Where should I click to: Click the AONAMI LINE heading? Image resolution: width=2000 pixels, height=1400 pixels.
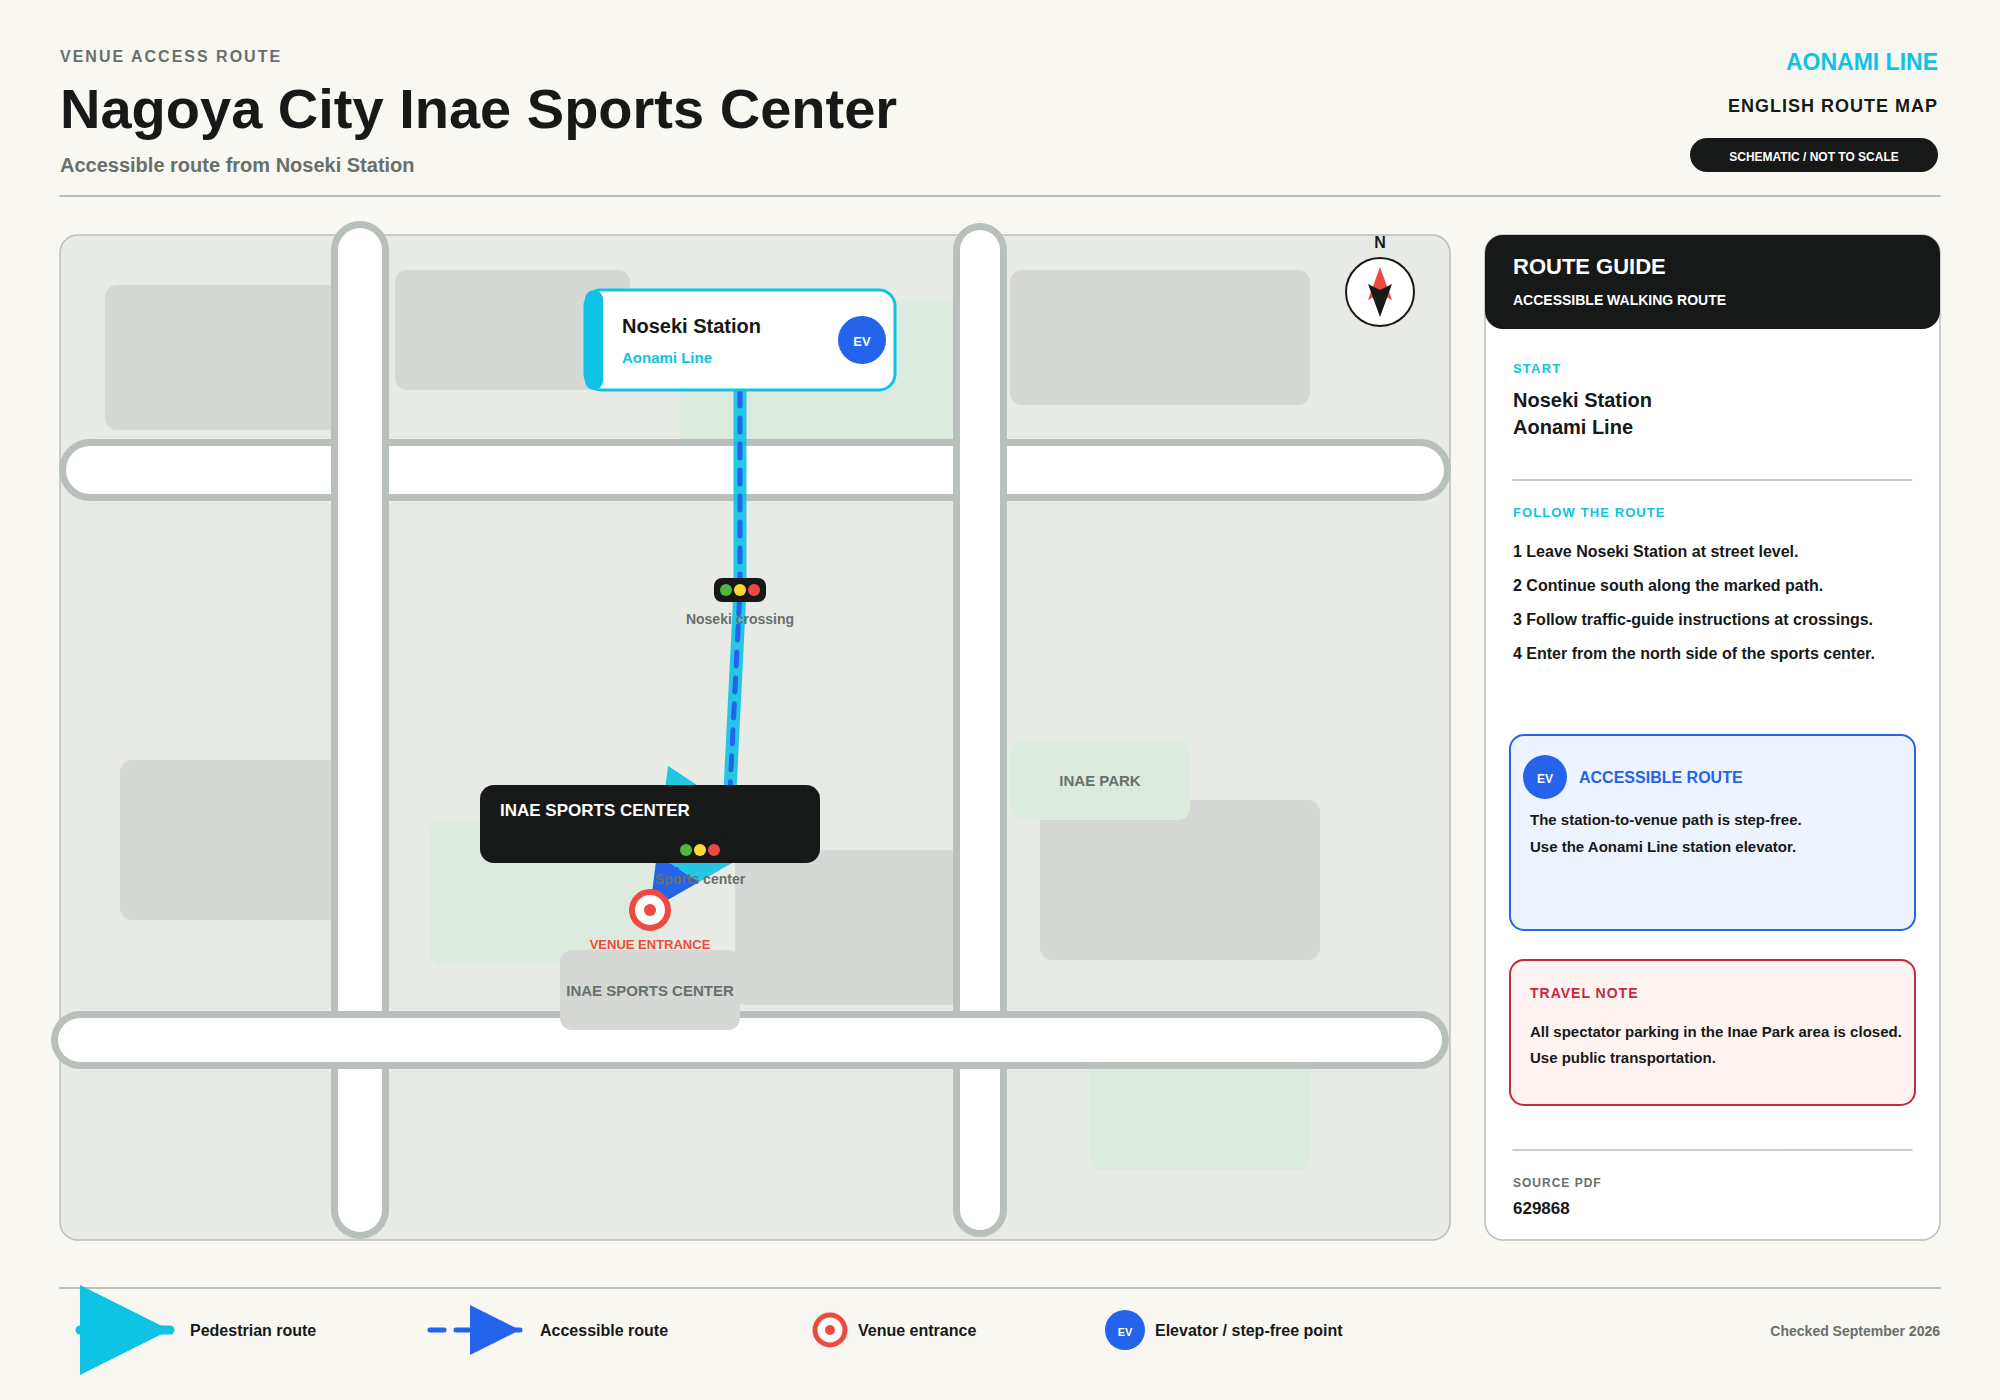point(1861,62)
